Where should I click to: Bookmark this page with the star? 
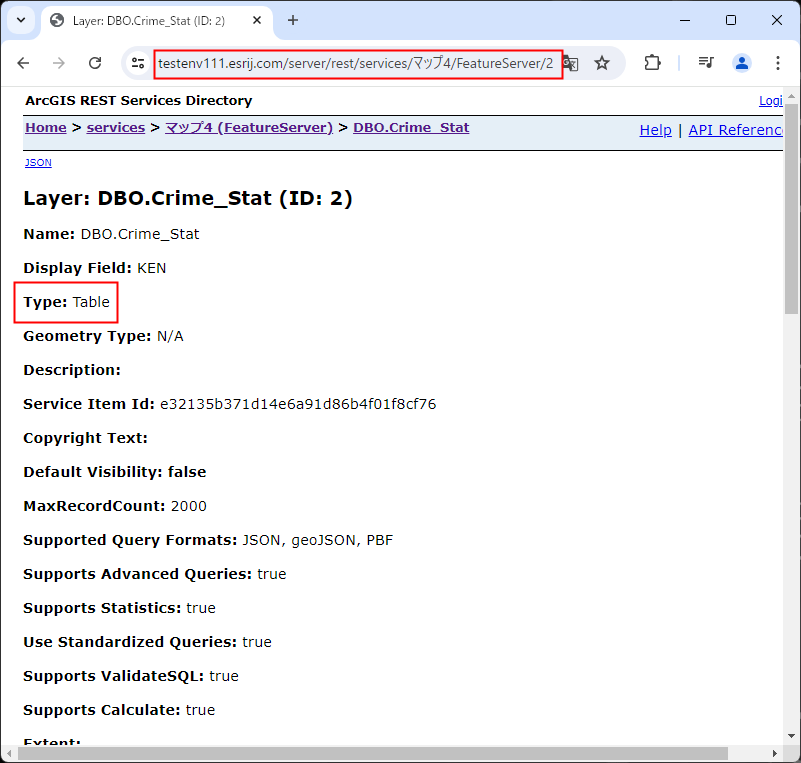pyautogui.click(x=602, y=63)
